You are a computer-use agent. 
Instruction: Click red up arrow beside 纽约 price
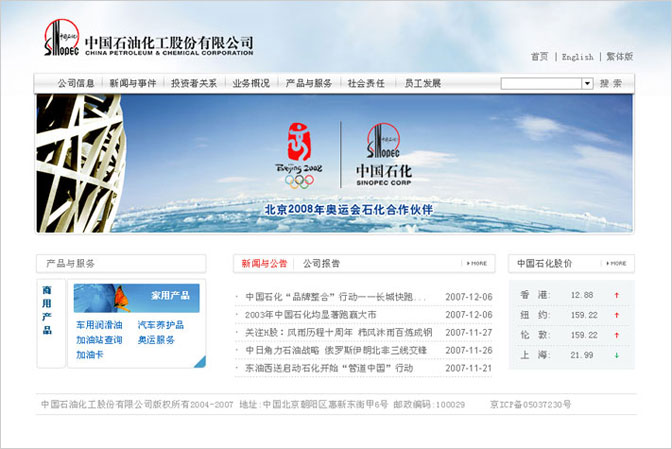617,315
